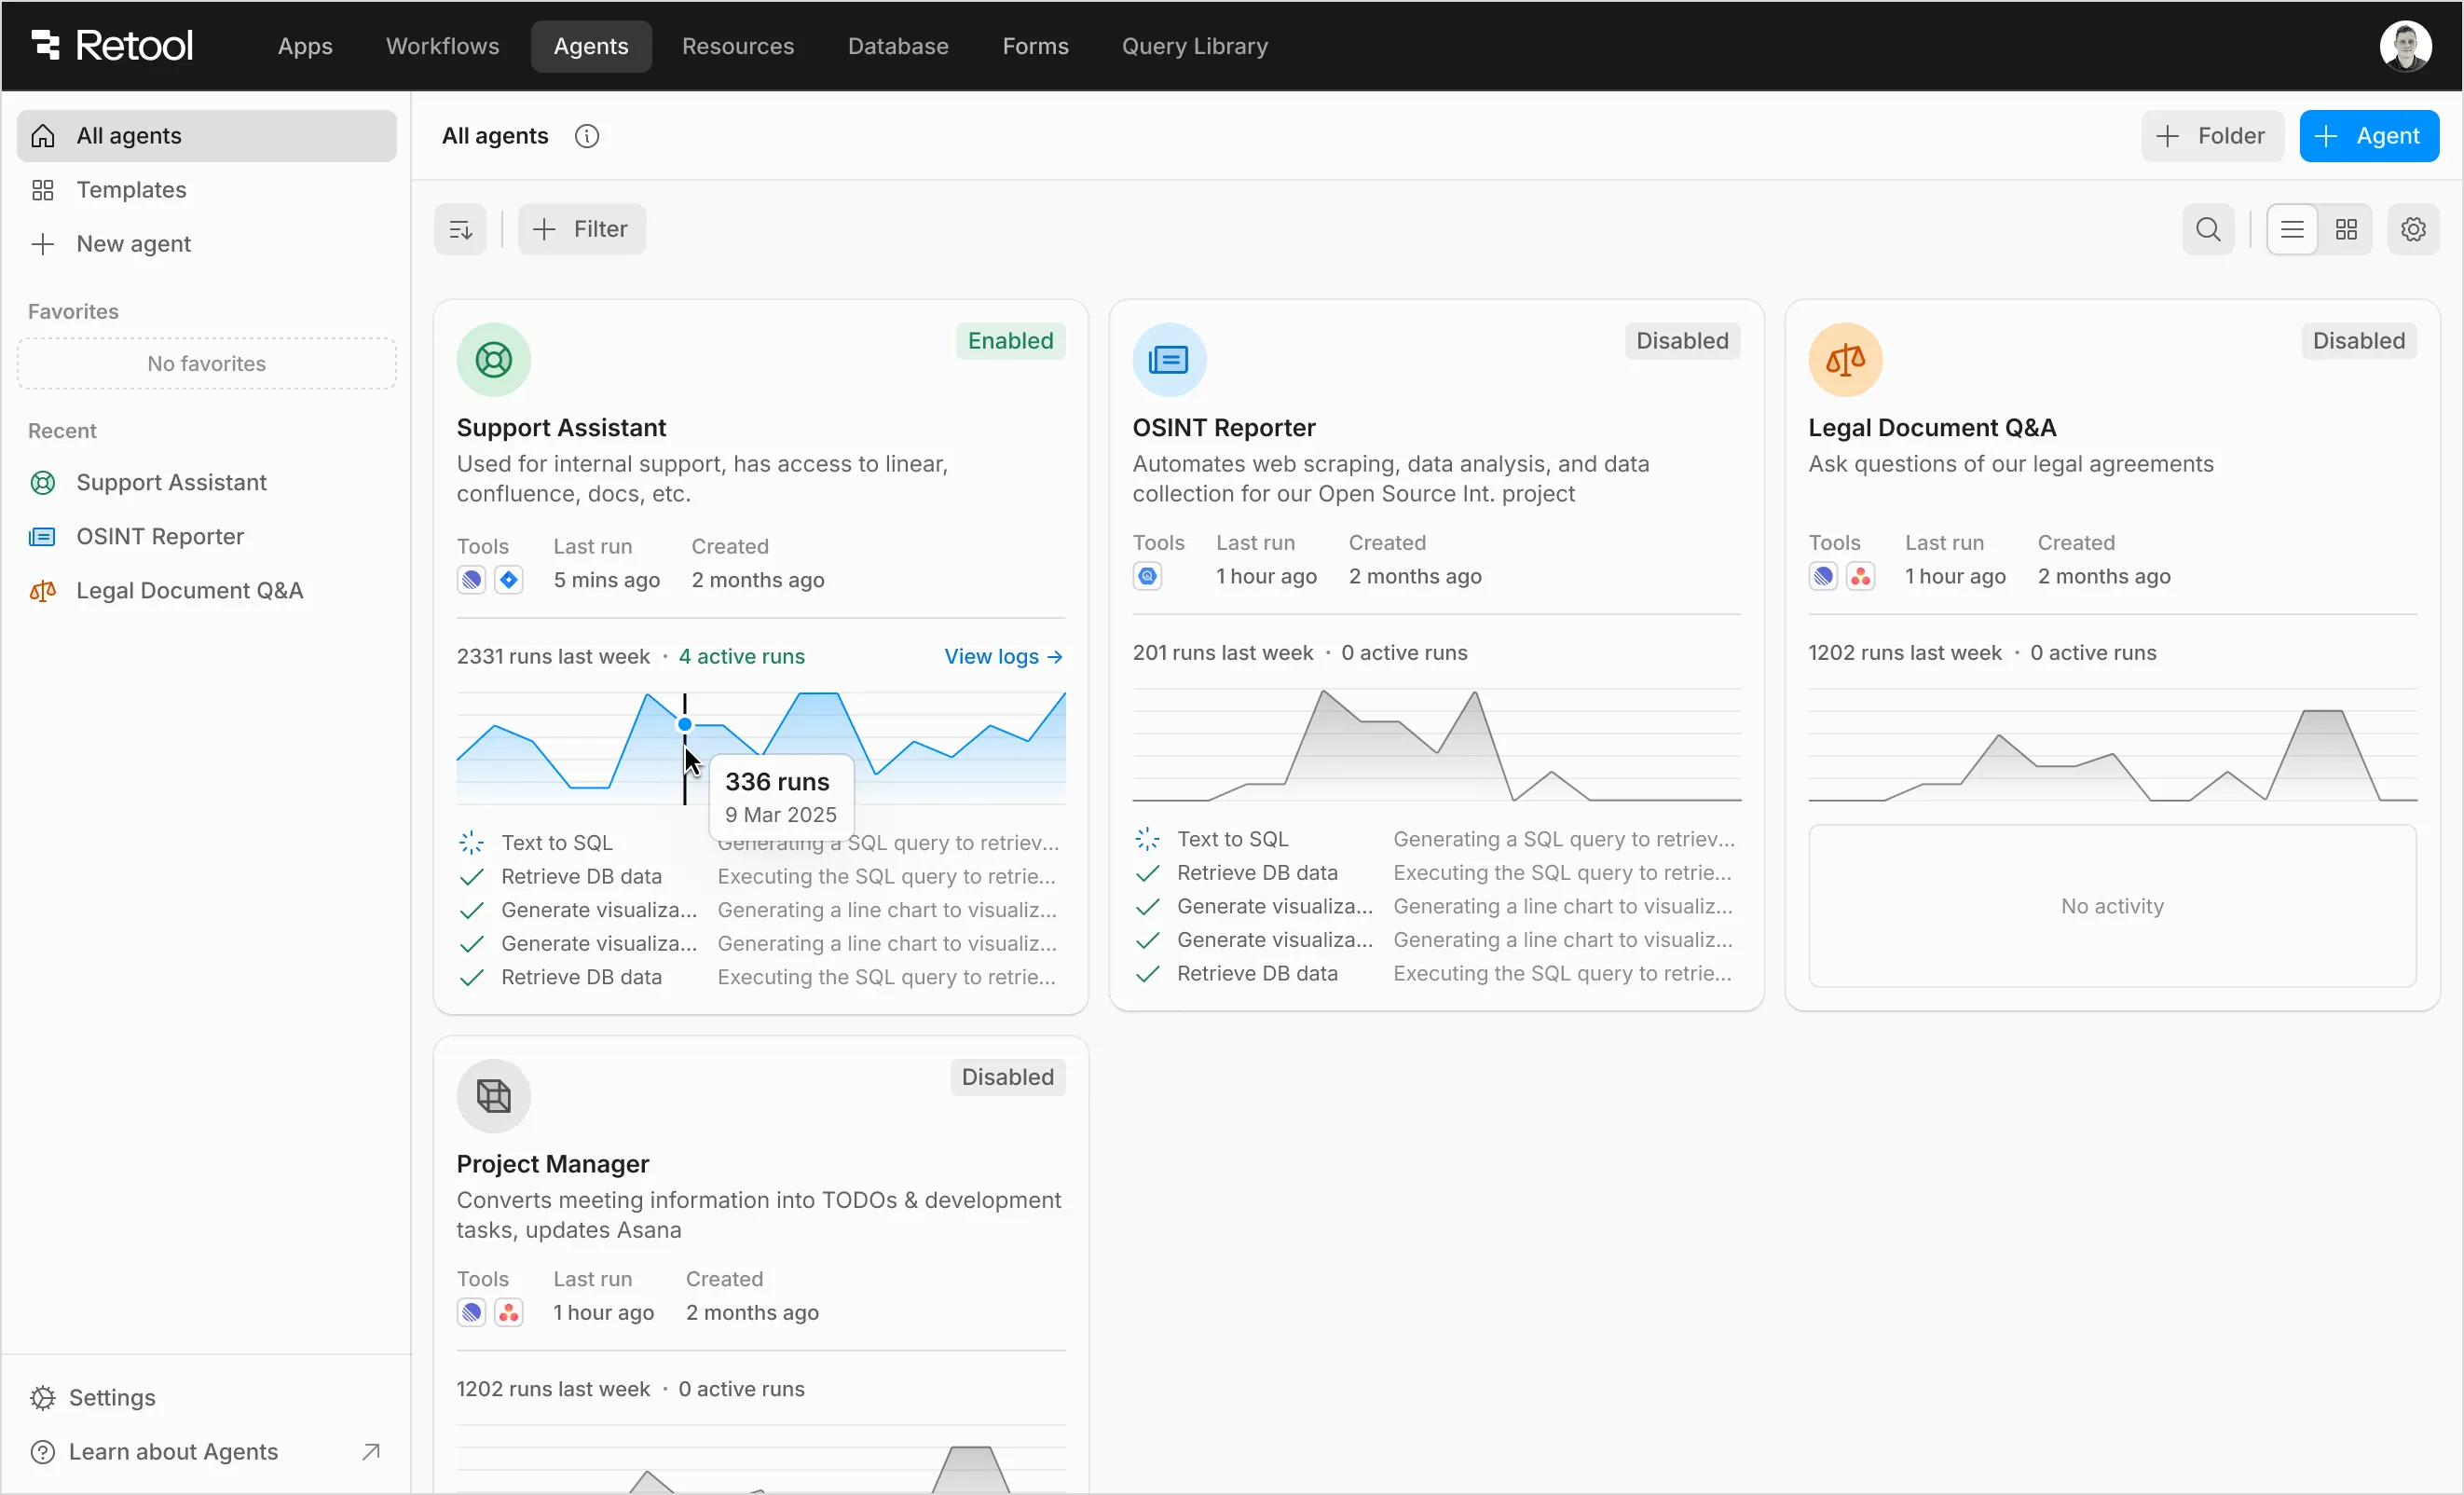The image size is (2464, 1495).
Task: Open agents settings via the gear icon
Action: (2414, 228)
